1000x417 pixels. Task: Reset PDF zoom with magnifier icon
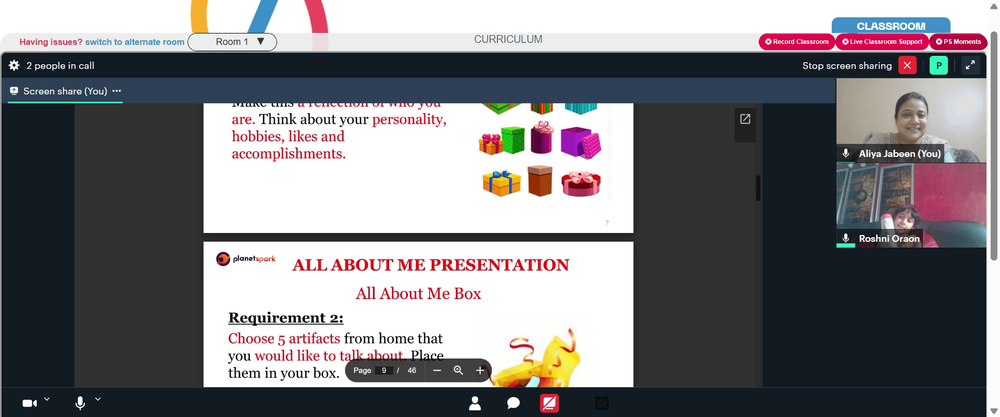click(458, 370)
